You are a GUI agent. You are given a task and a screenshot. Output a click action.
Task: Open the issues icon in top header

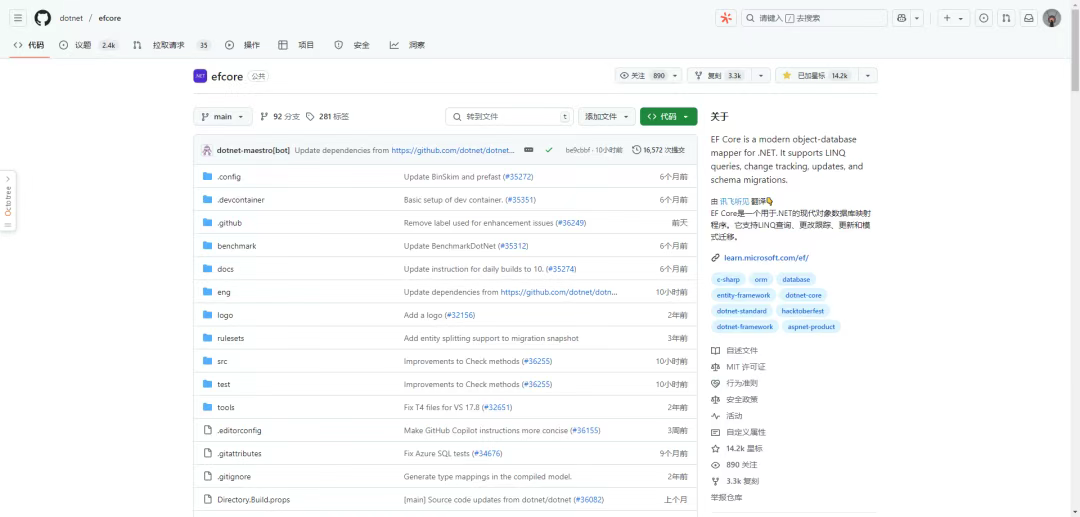983,18
